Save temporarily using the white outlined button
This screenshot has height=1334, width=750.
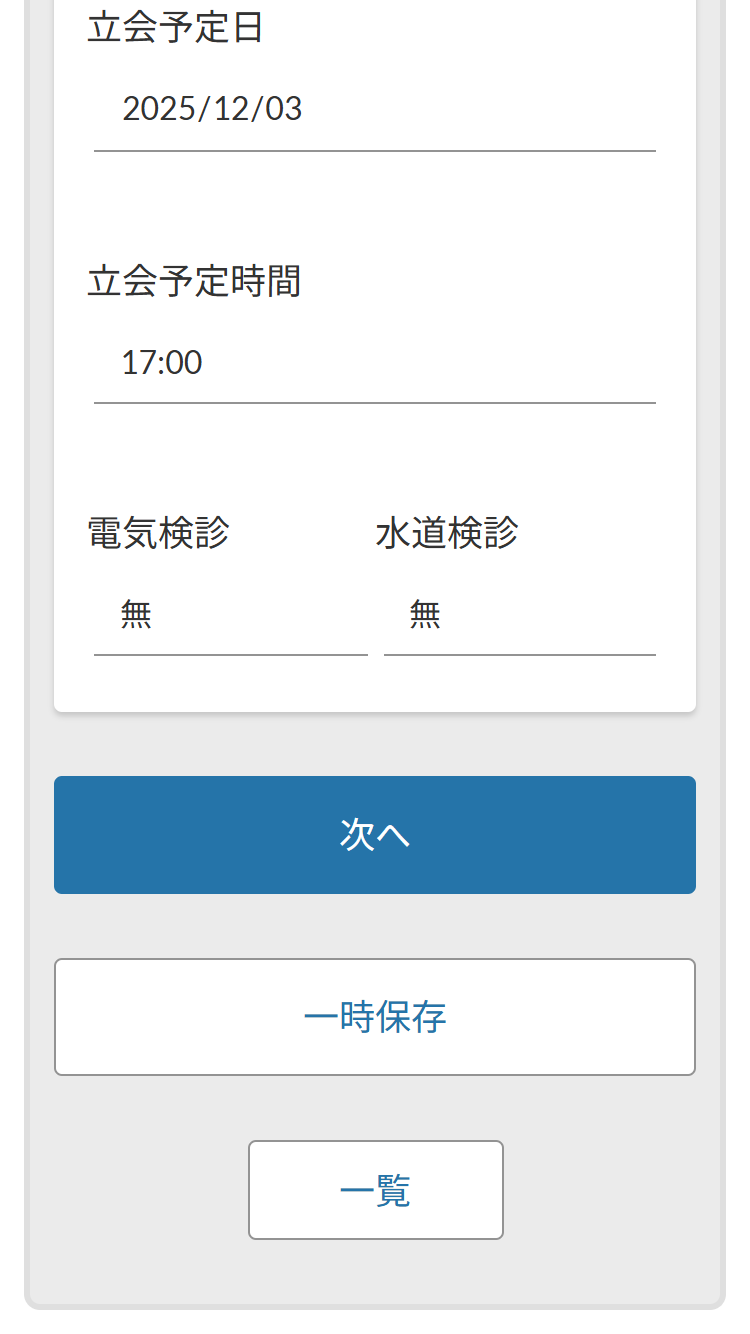coord(374,1017)
